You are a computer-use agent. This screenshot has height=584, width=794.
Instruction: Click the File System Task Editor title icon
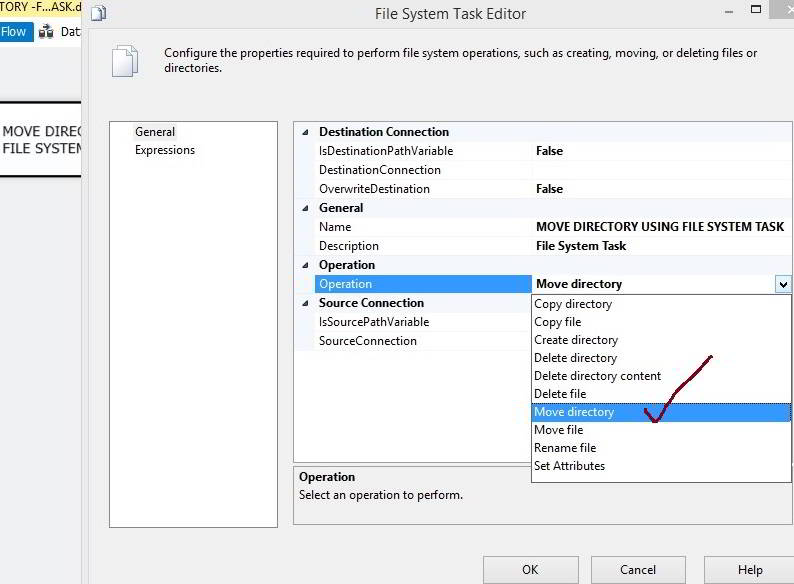[x=99, y=13]
